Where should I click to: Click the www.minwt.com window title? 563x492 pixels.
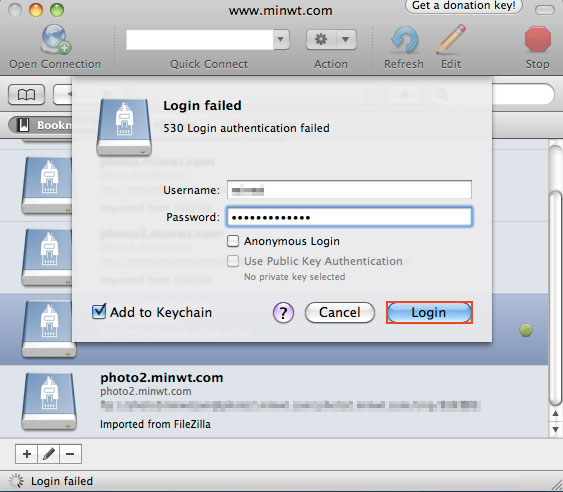pyautogui.click(x=280, y=10)
